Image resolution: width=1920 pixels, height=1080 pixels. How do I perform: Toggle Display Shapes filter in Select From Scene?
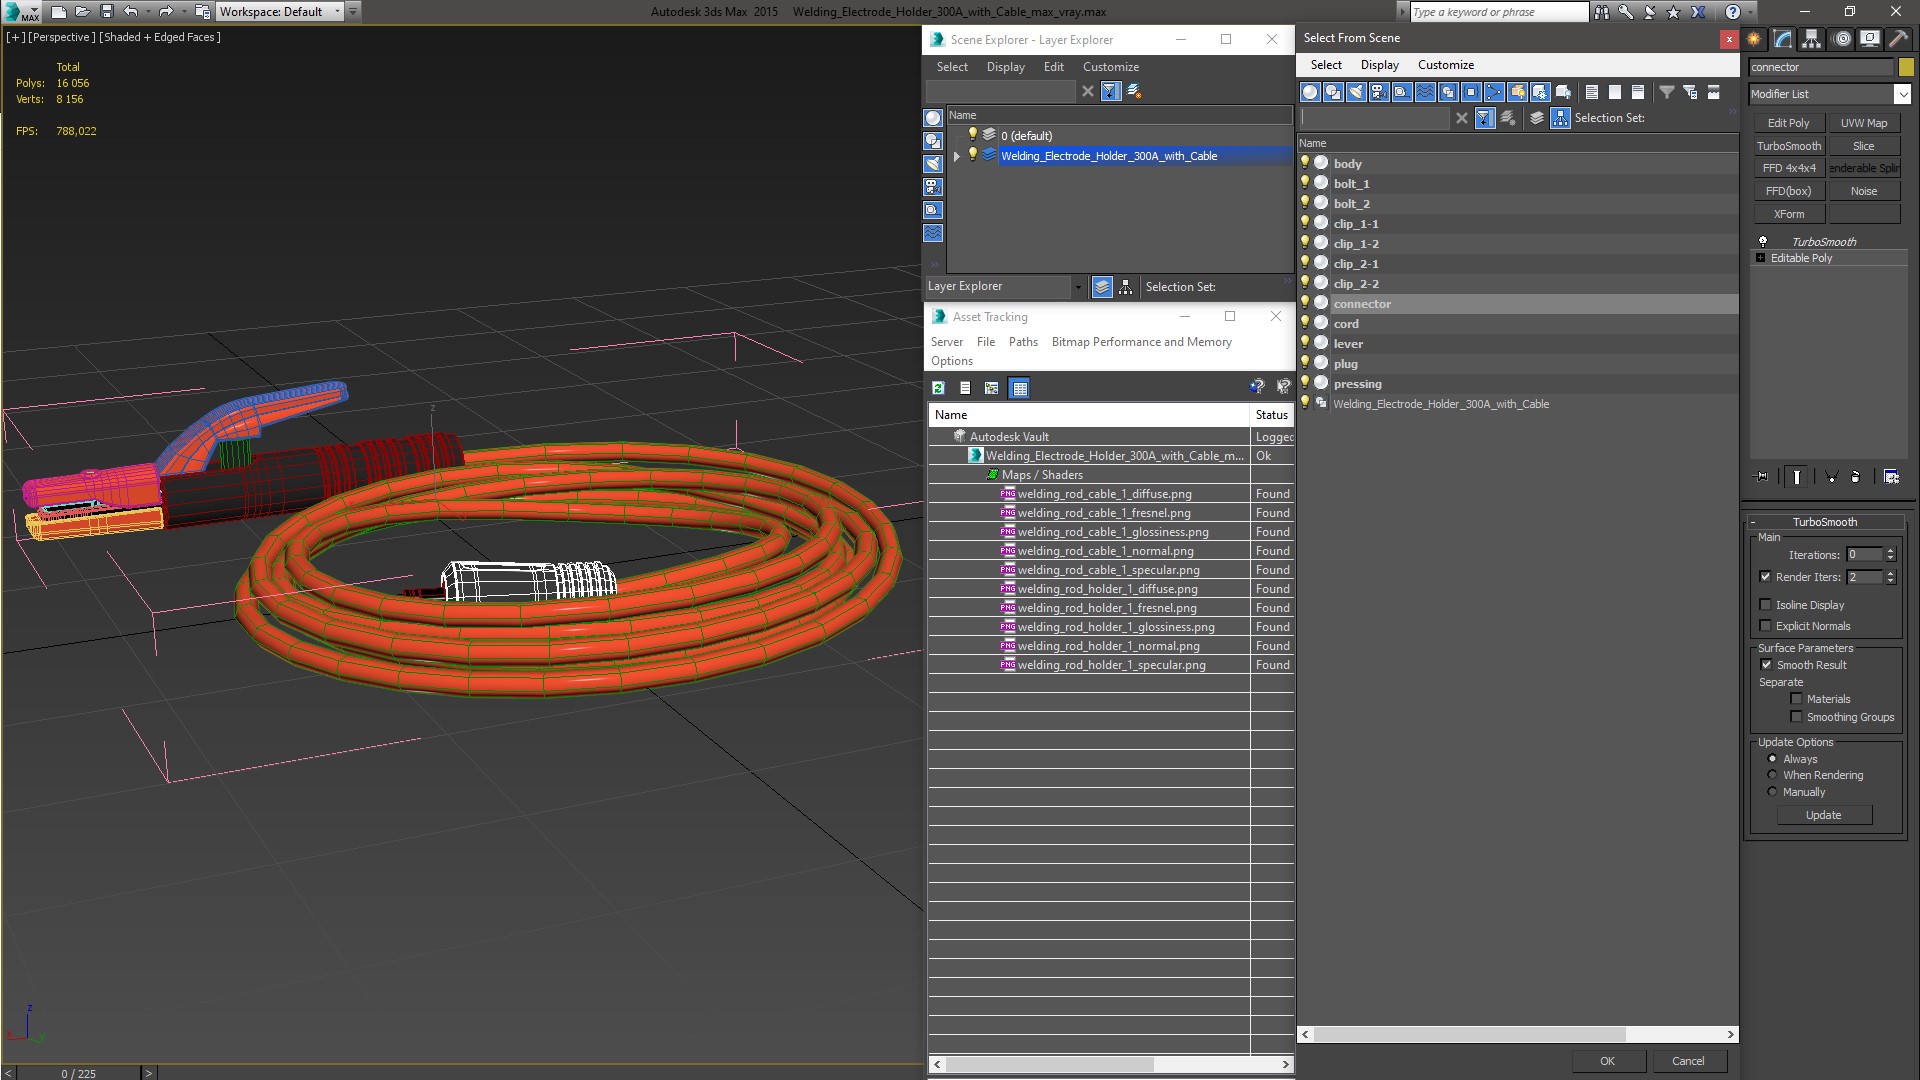click(1333, 92)
